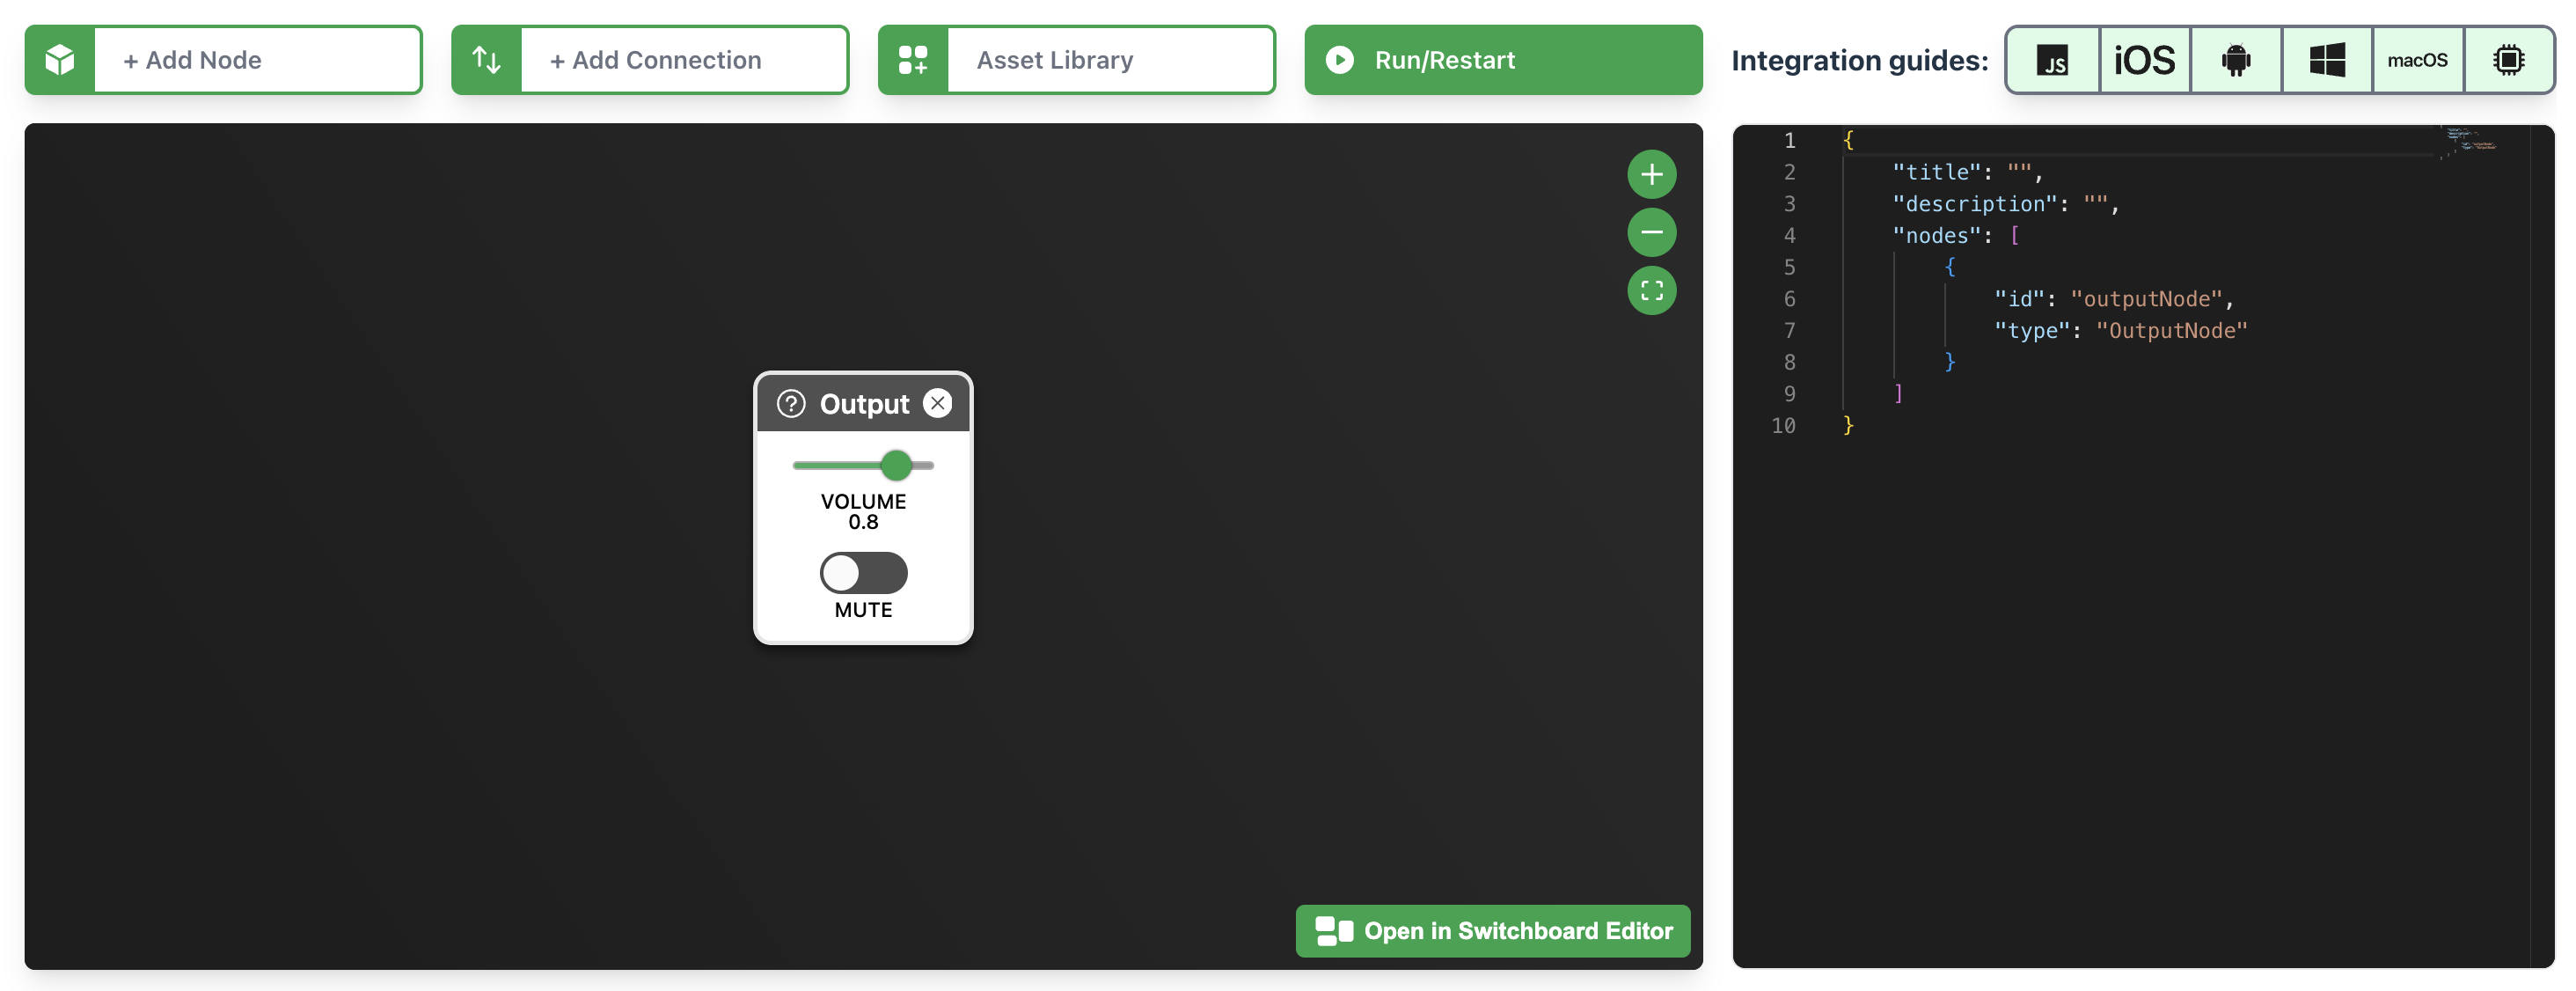Drag the VOLUME slider on Output node
Viewport: 2576px width, 991px height.
(x=897, y=465)
